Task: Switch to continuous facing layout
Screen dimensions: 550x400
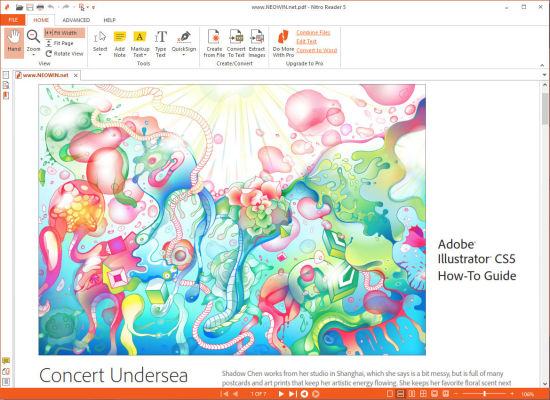Action: tap(423, 394)
